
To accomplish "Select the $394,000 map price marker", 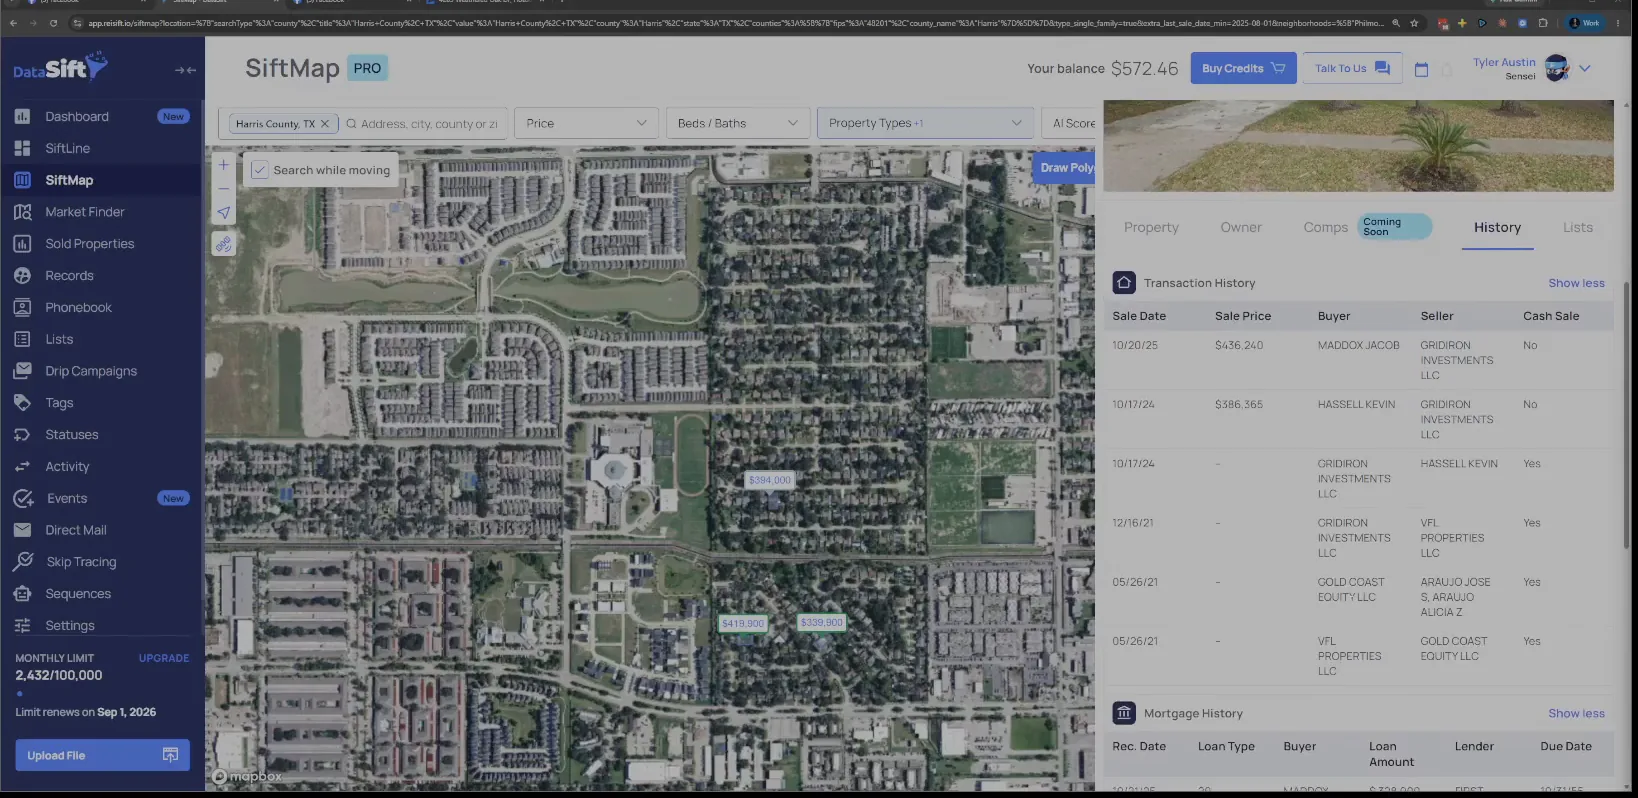I will 770,480.
